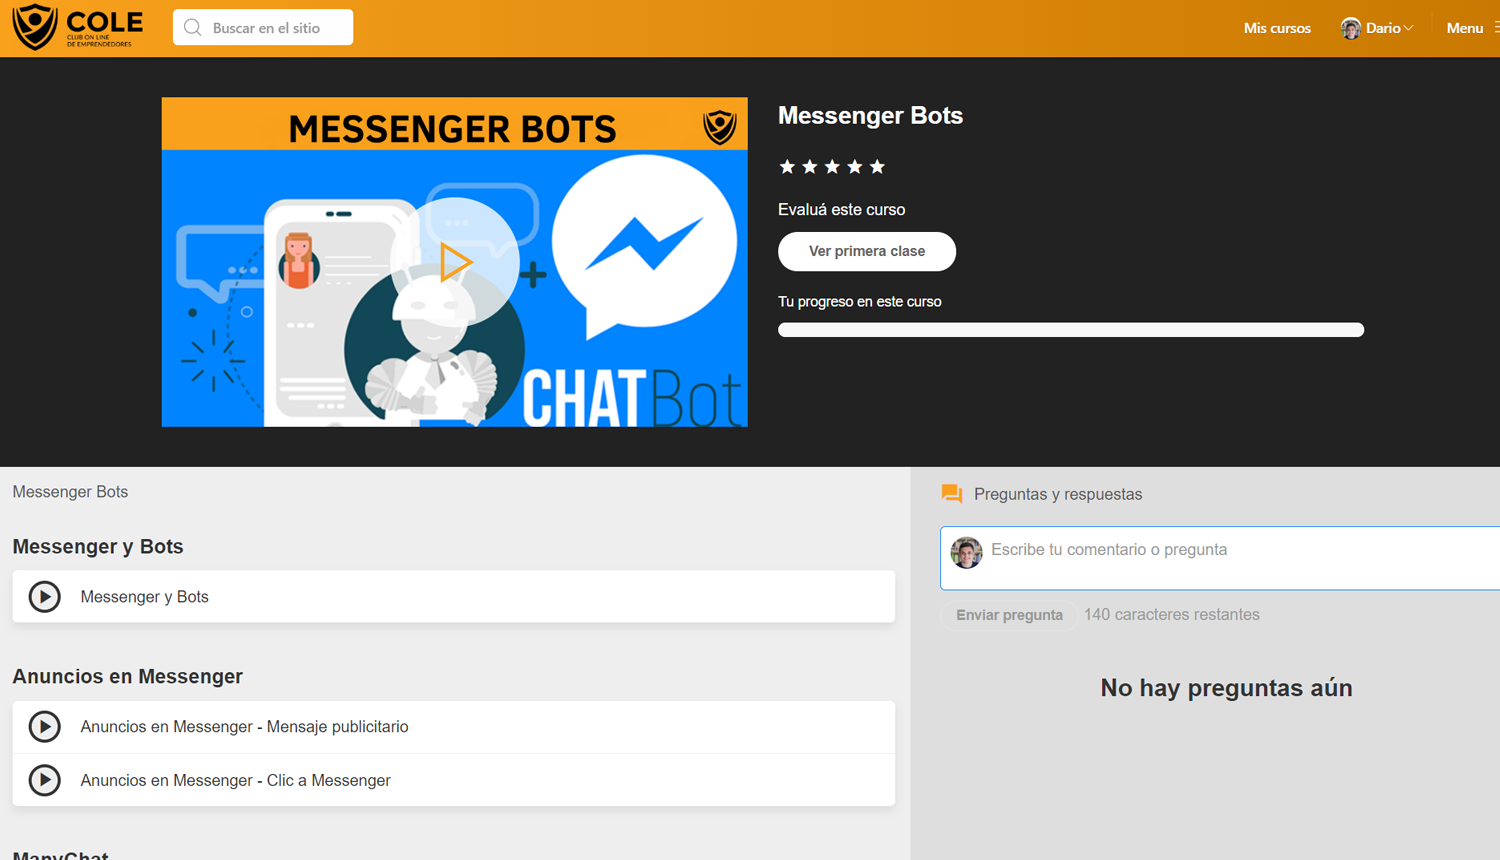Click the No hay preguntas aún text
The height and width of the screenshot is (860, 1500).
[1226, 688]
